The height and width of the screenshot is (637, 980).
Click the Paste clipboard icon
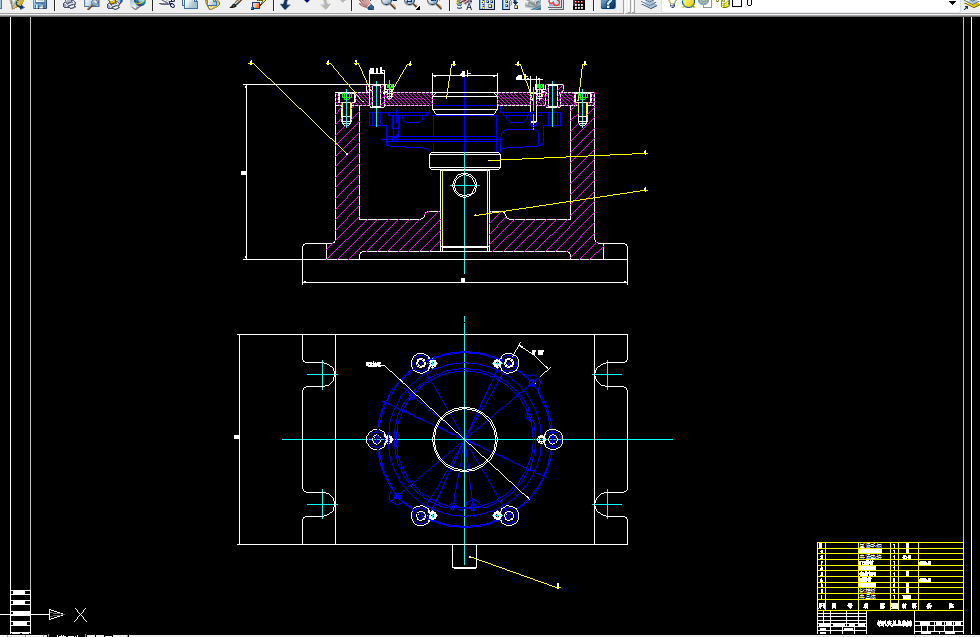pos(212,4)
